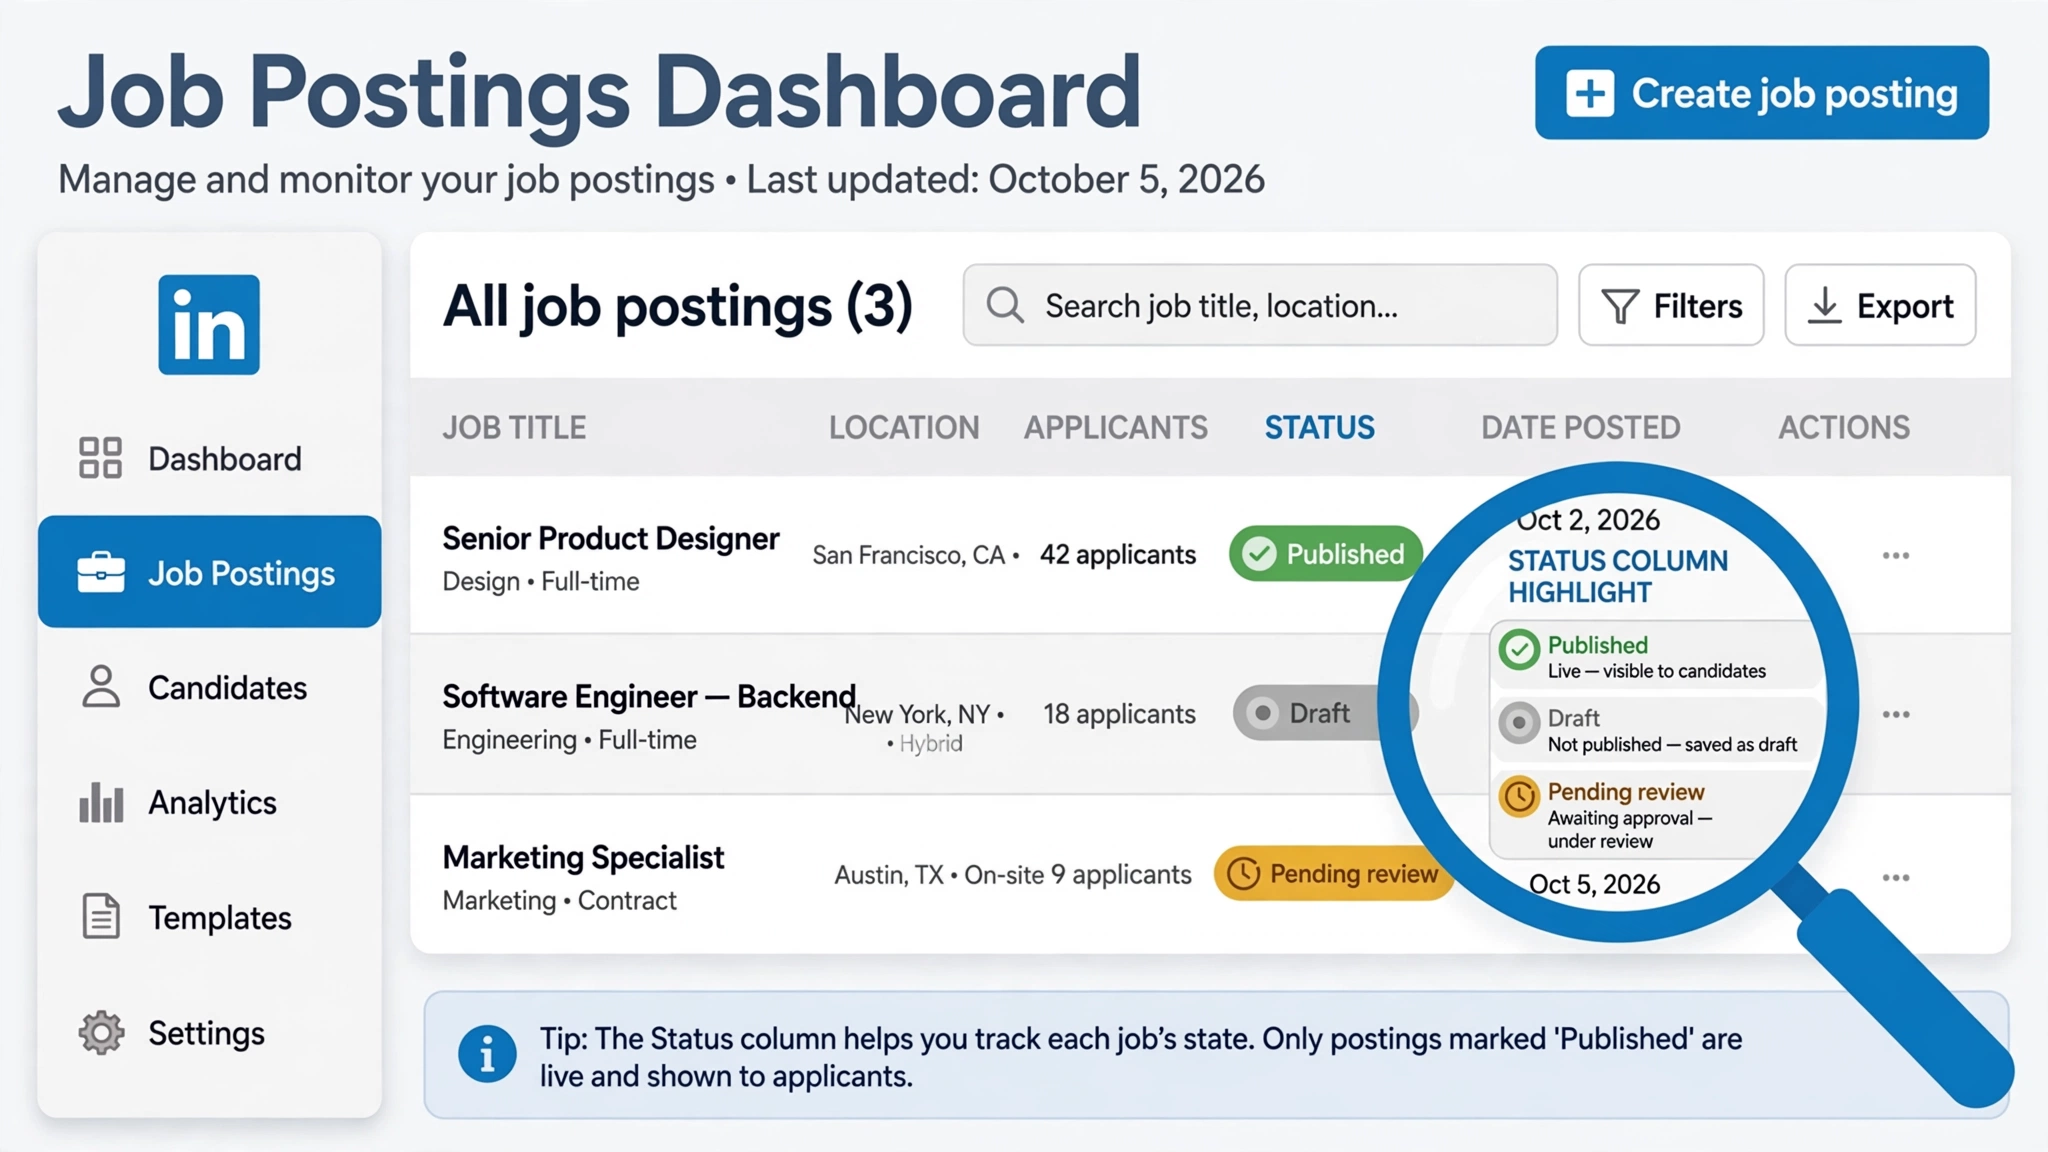Open actions menu for Software Engineer — Backend
2048x1152 pixels.
1896,714
